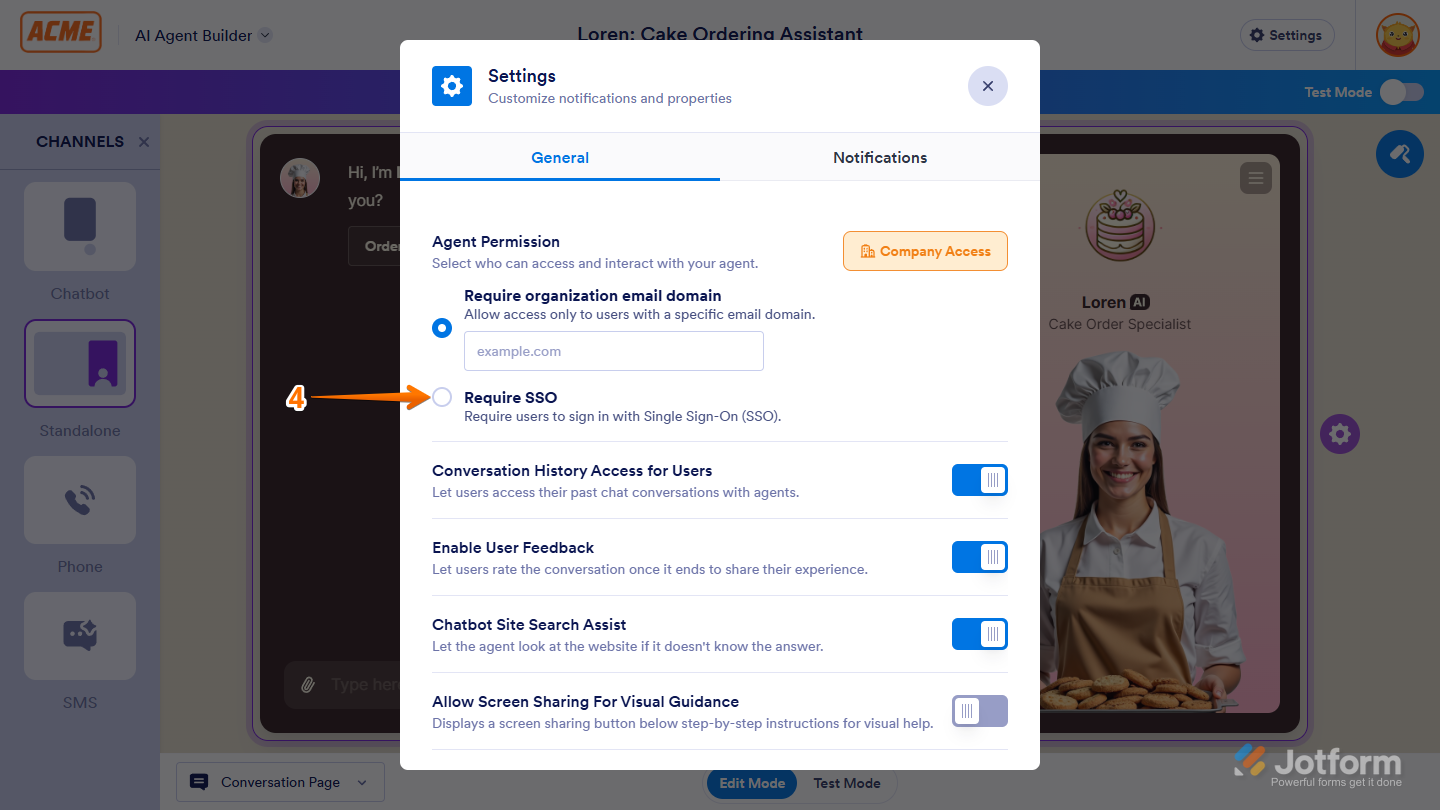This screenshot has width=1440, height=810.
Task: Toggle Test Mode switch in top bar
Action: pos(1402,92)
